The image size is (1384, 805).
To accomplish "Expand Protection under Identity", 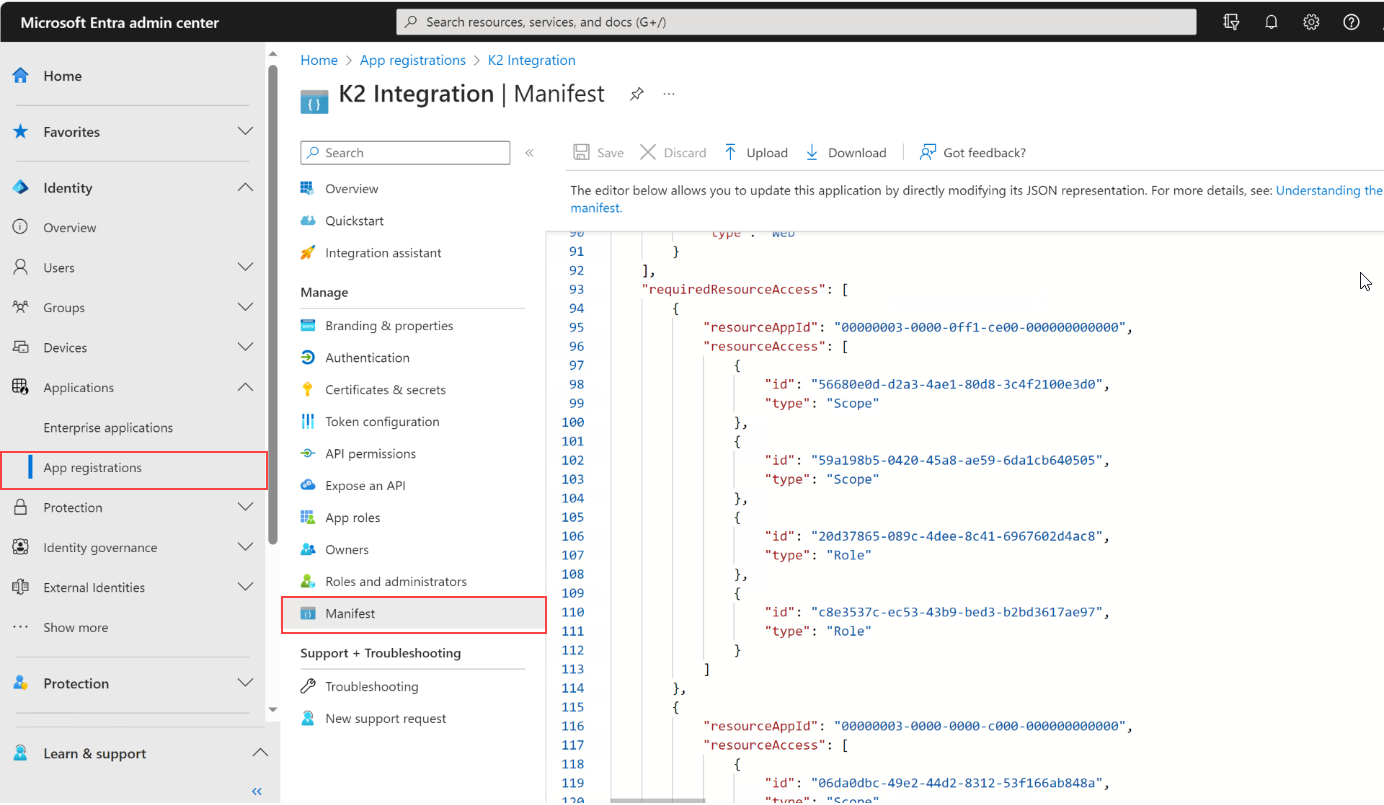I will point(245,508).
